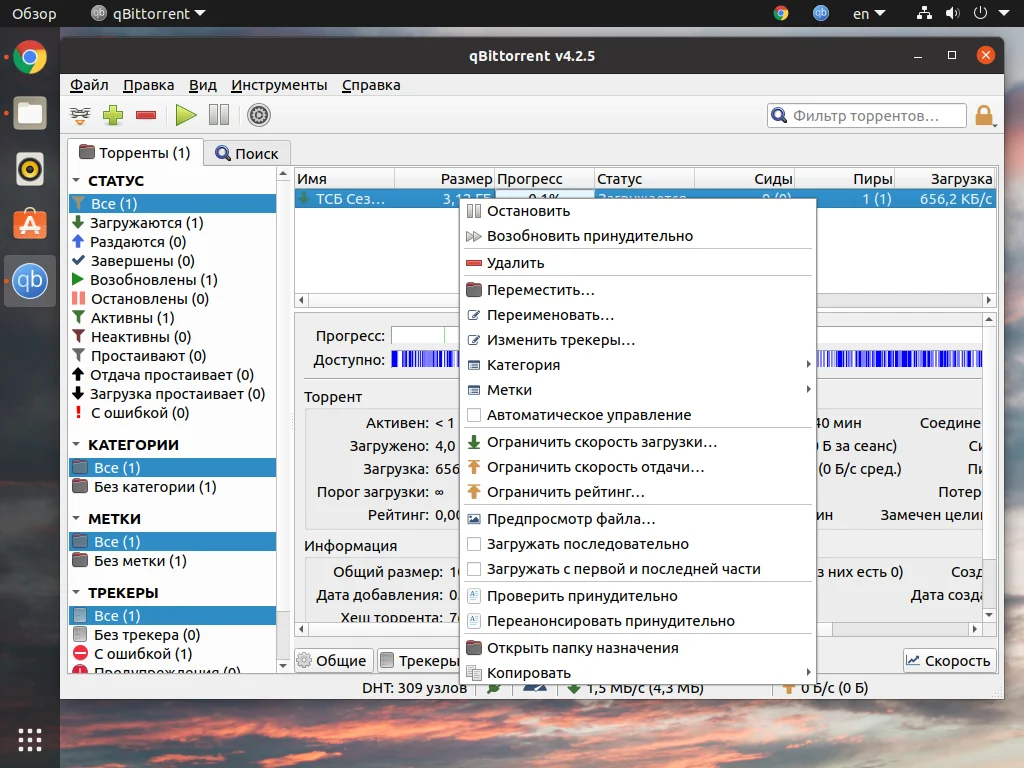Toggle Загружать последовательно checkbox
The image size is (1024, 768).
click(x=475, y=544)
